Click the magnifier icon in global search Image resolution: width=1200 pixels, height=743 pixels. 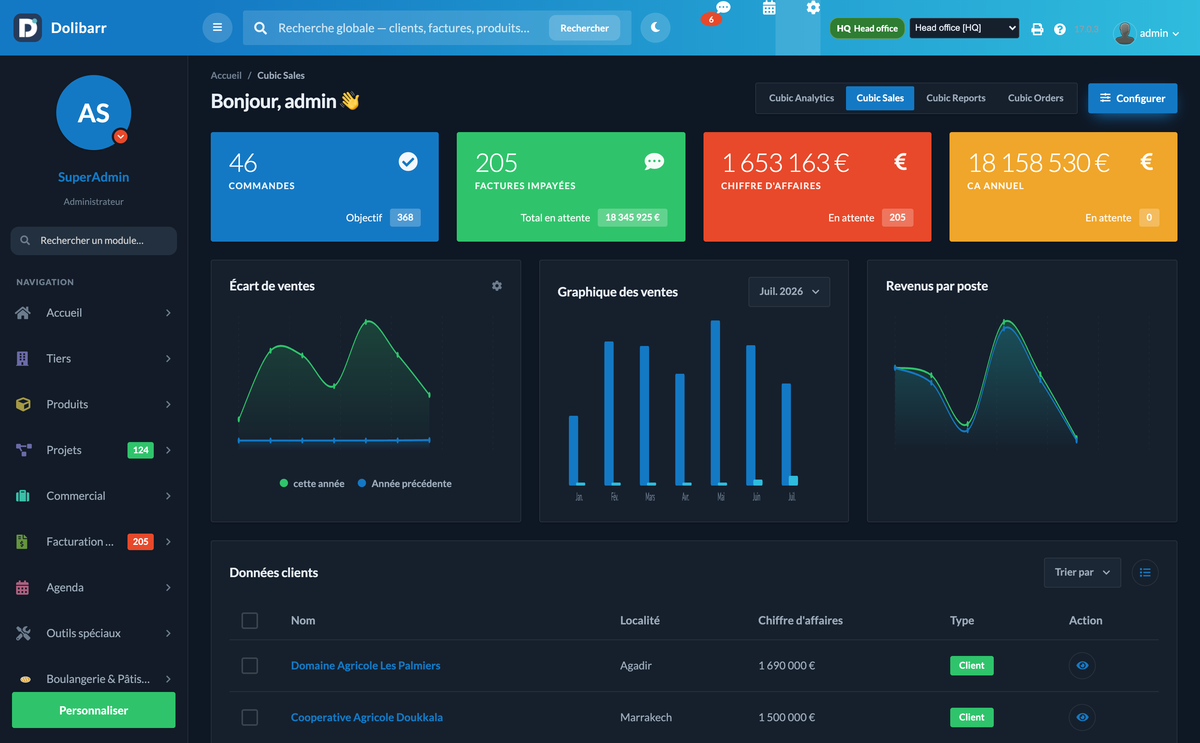point(260,28)
